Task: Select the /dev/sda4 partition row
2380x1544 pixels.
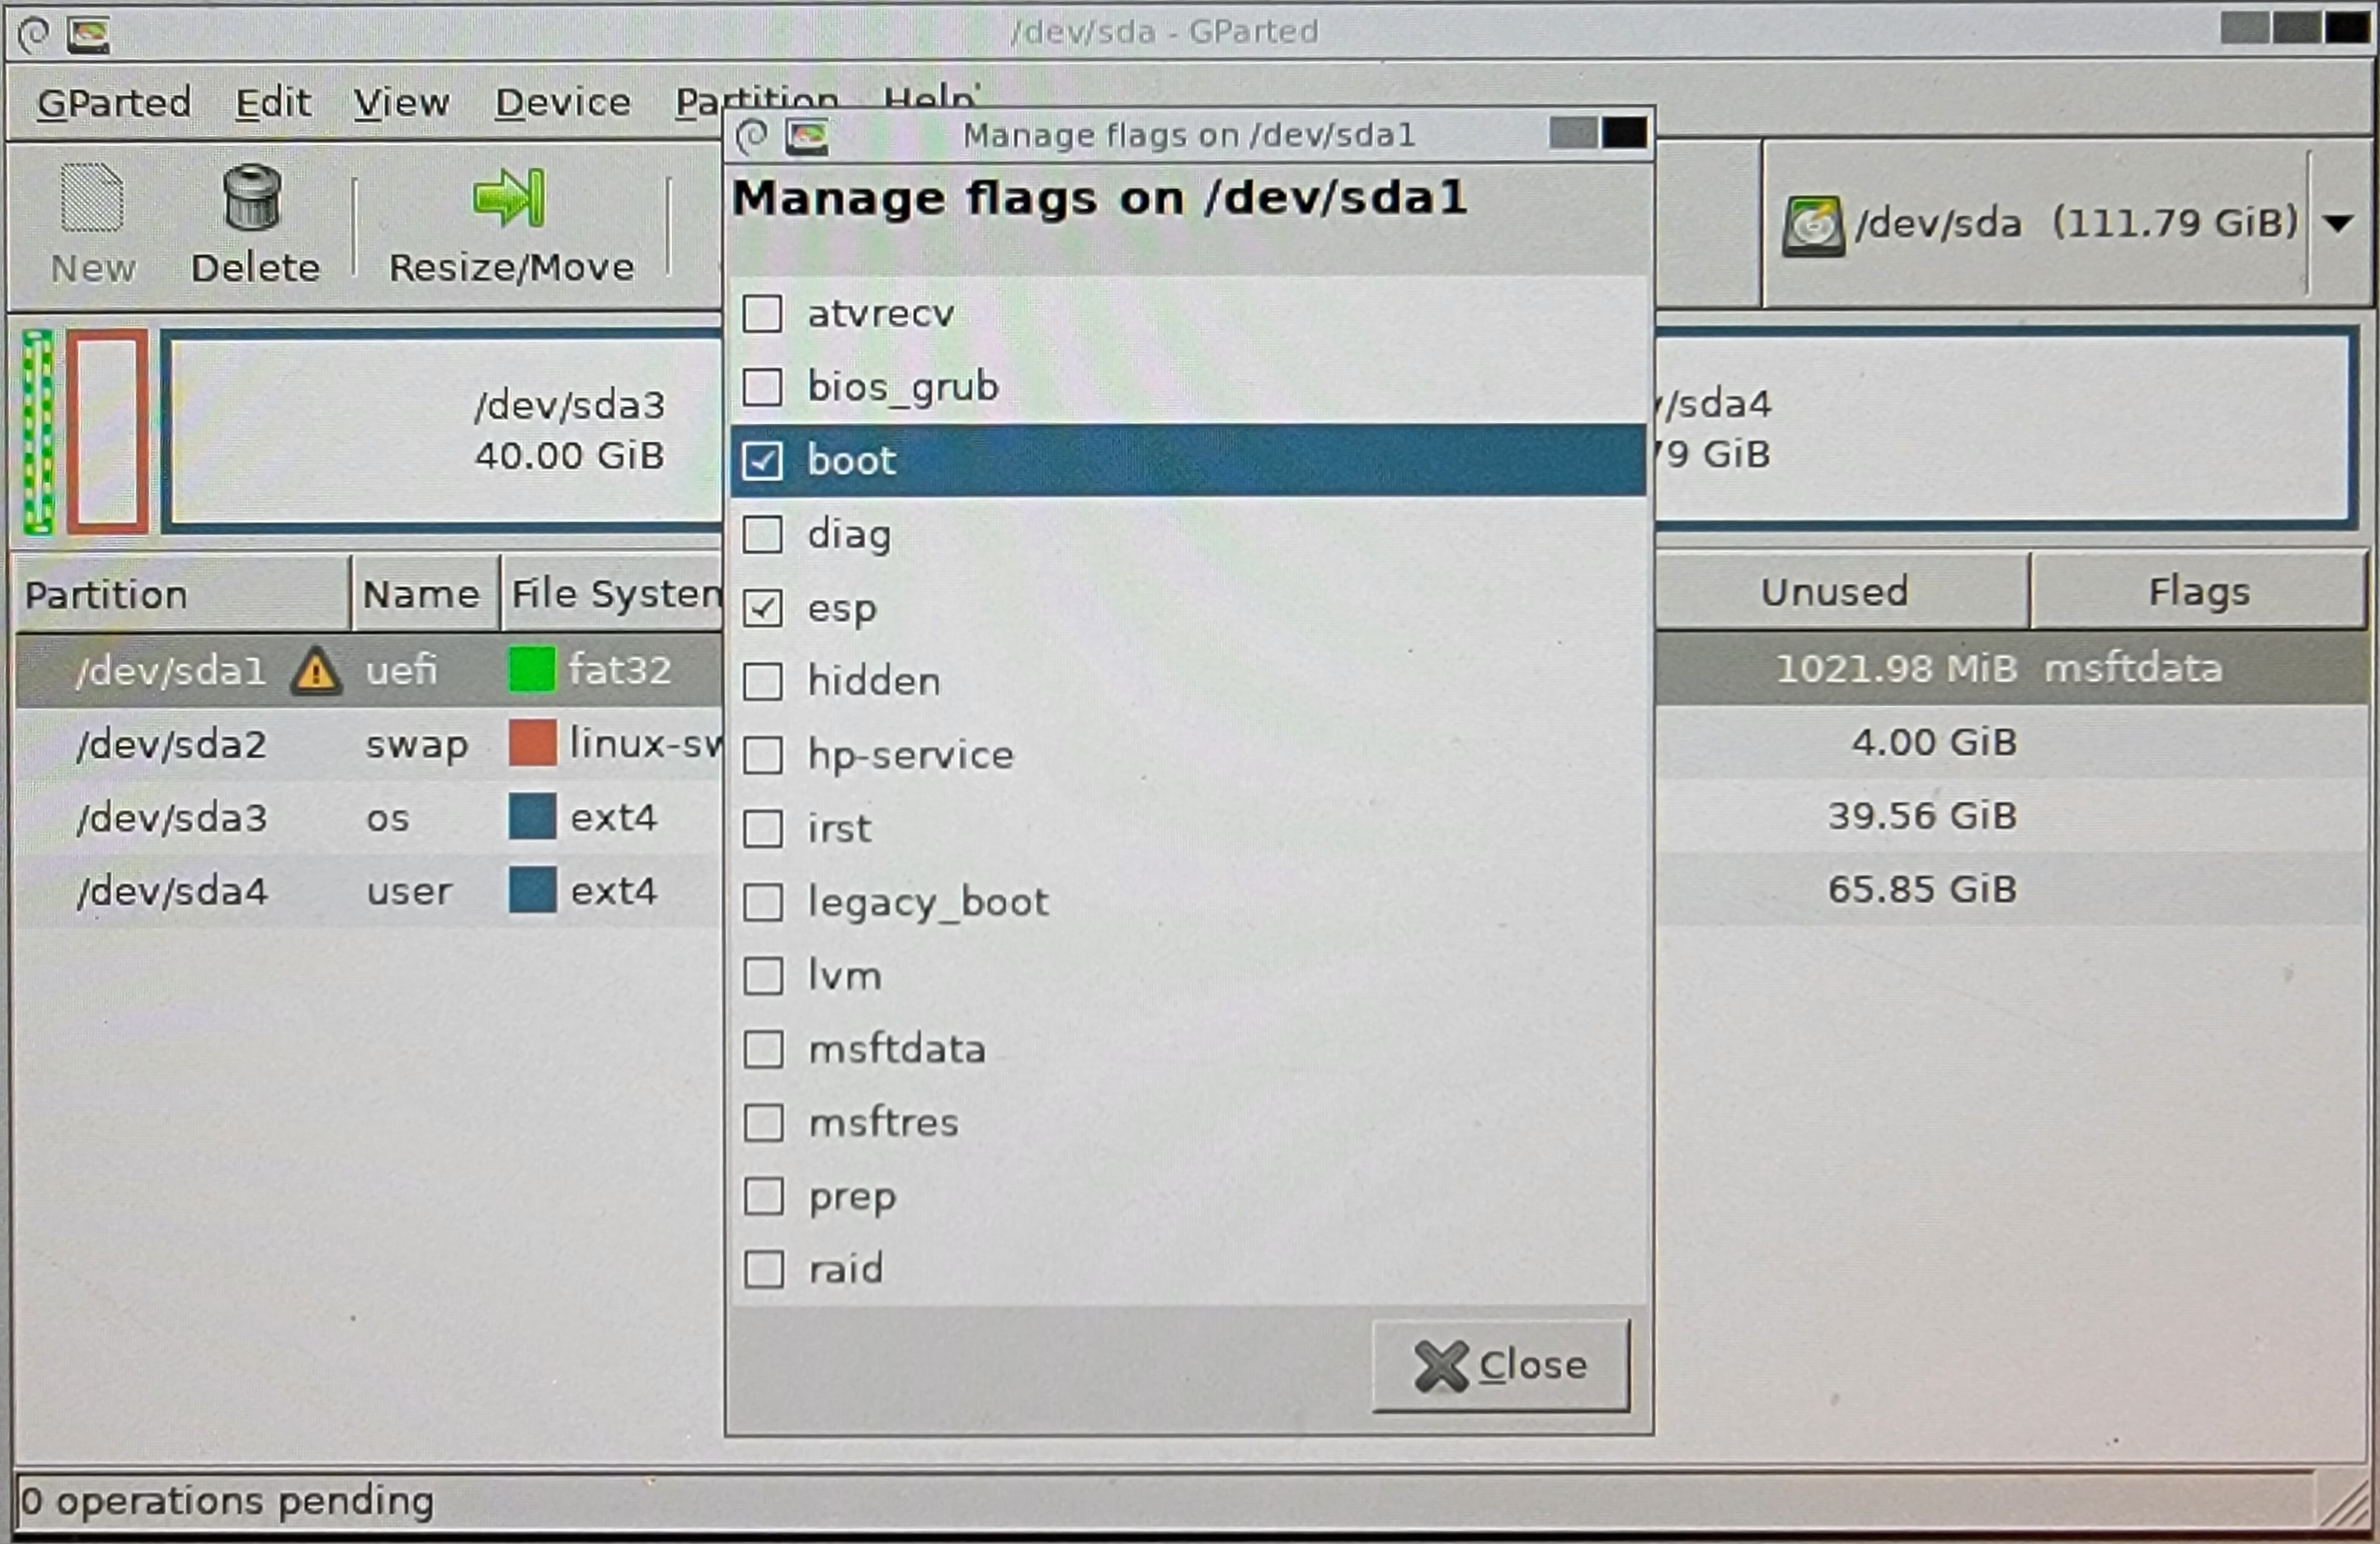Action: point(172,891)
